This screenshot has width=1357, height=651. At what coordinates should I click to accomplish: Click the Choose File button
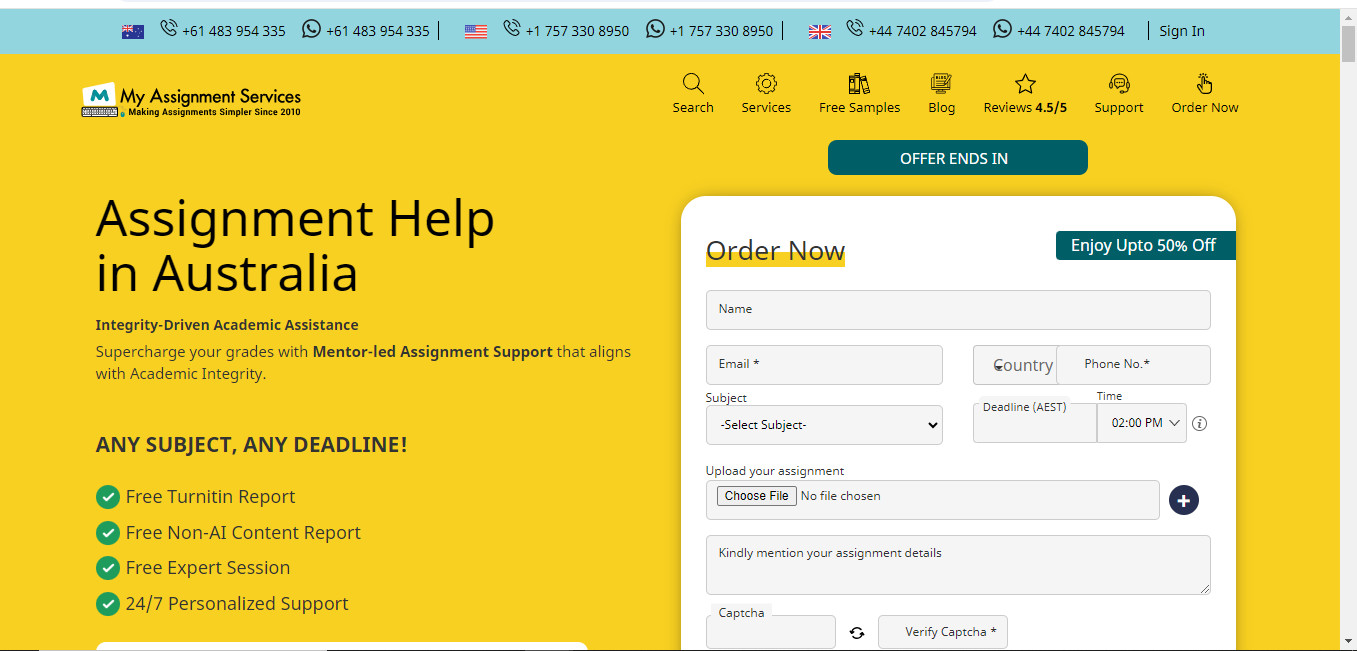click(757, 496)
